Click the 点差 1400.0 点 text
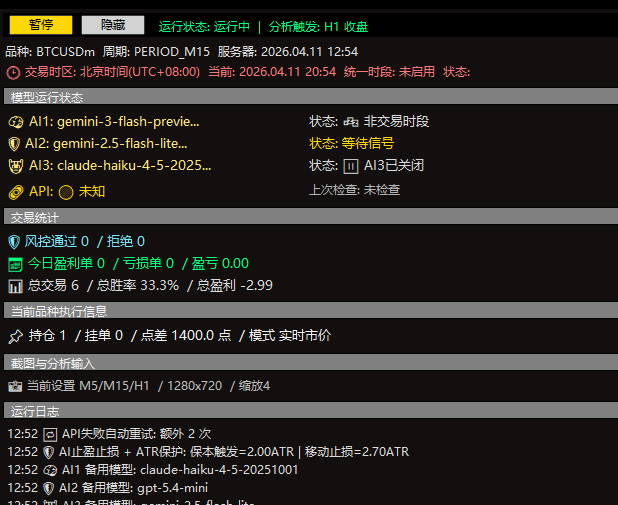This screenshot has height=505, width=618. (186, 335)
